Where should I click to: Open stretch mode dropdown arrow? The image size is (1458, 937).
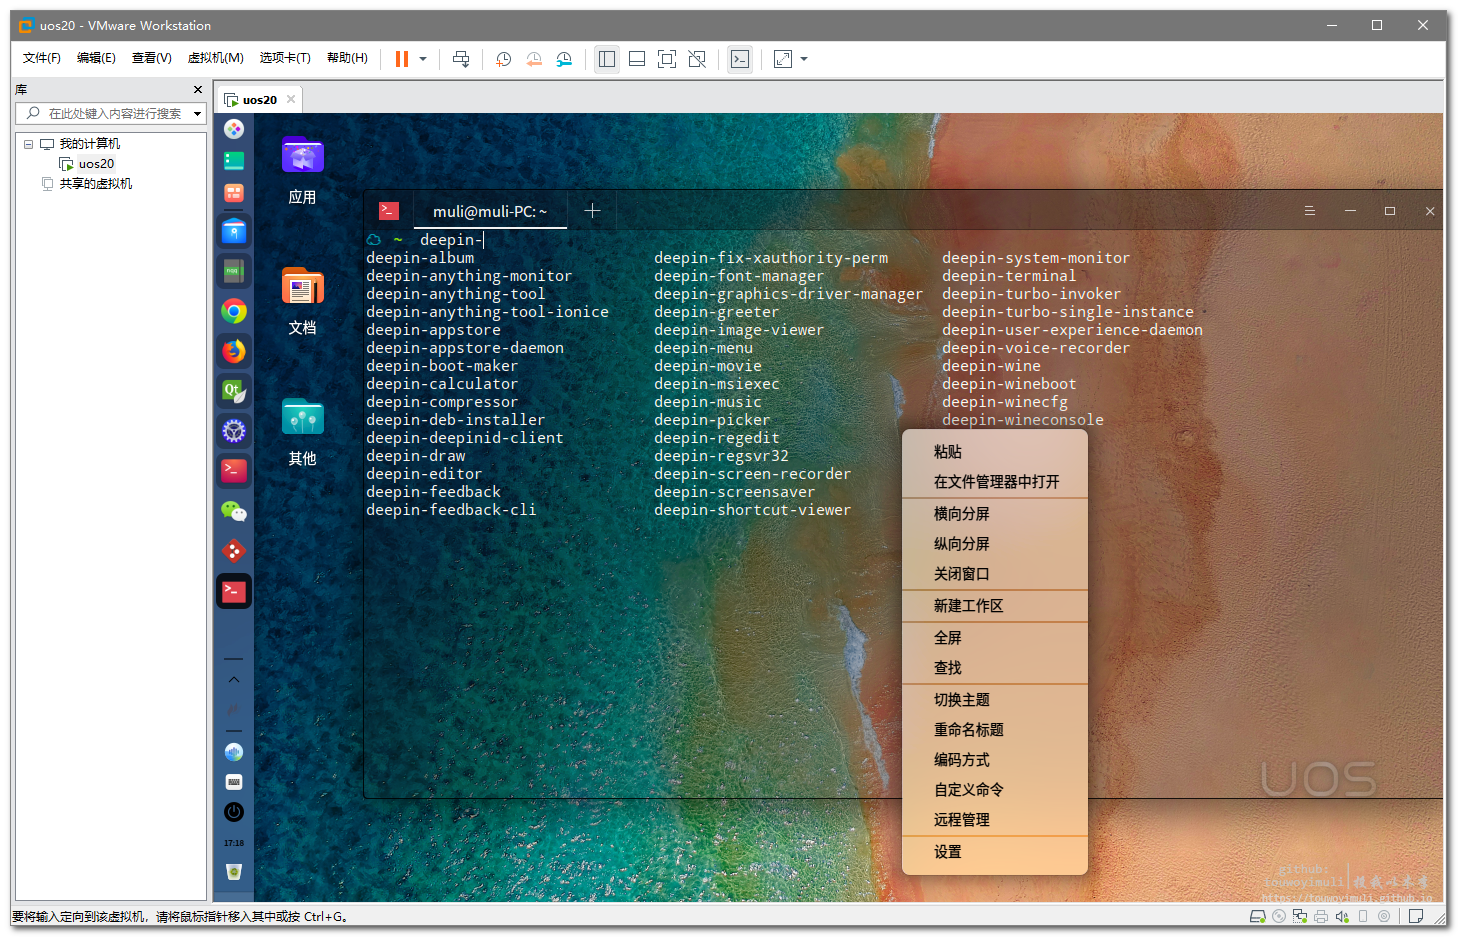(804, 59)
